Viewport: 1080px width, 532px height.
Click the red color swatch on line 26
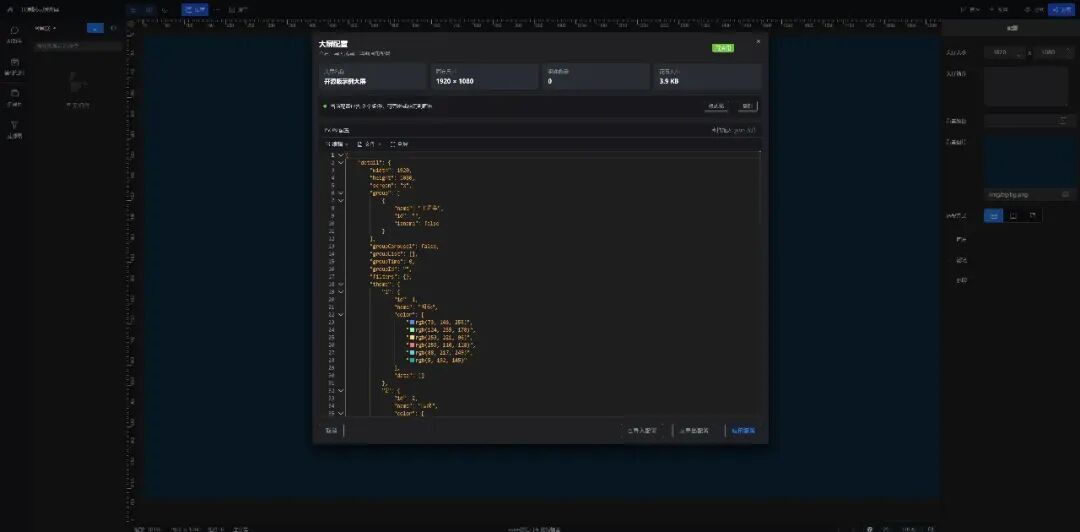pos(412,345)
